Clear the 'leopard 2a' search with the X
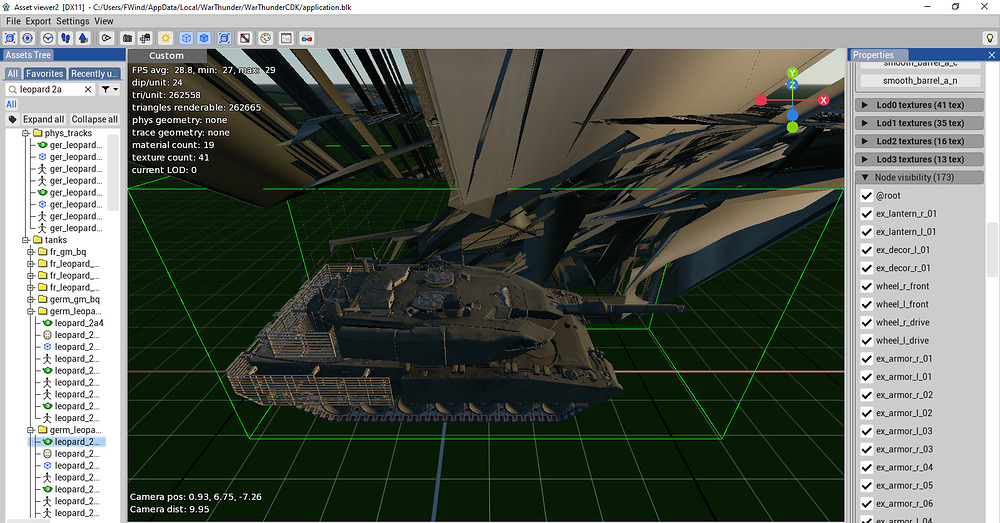Viewport: 1000px width, 523px height. pos(88,89)
